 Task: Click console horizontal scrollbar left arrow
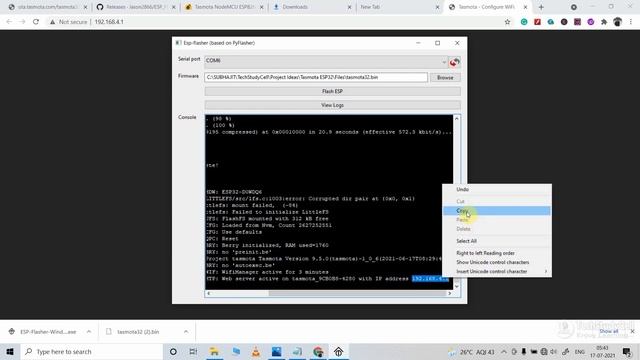[209, 293]
